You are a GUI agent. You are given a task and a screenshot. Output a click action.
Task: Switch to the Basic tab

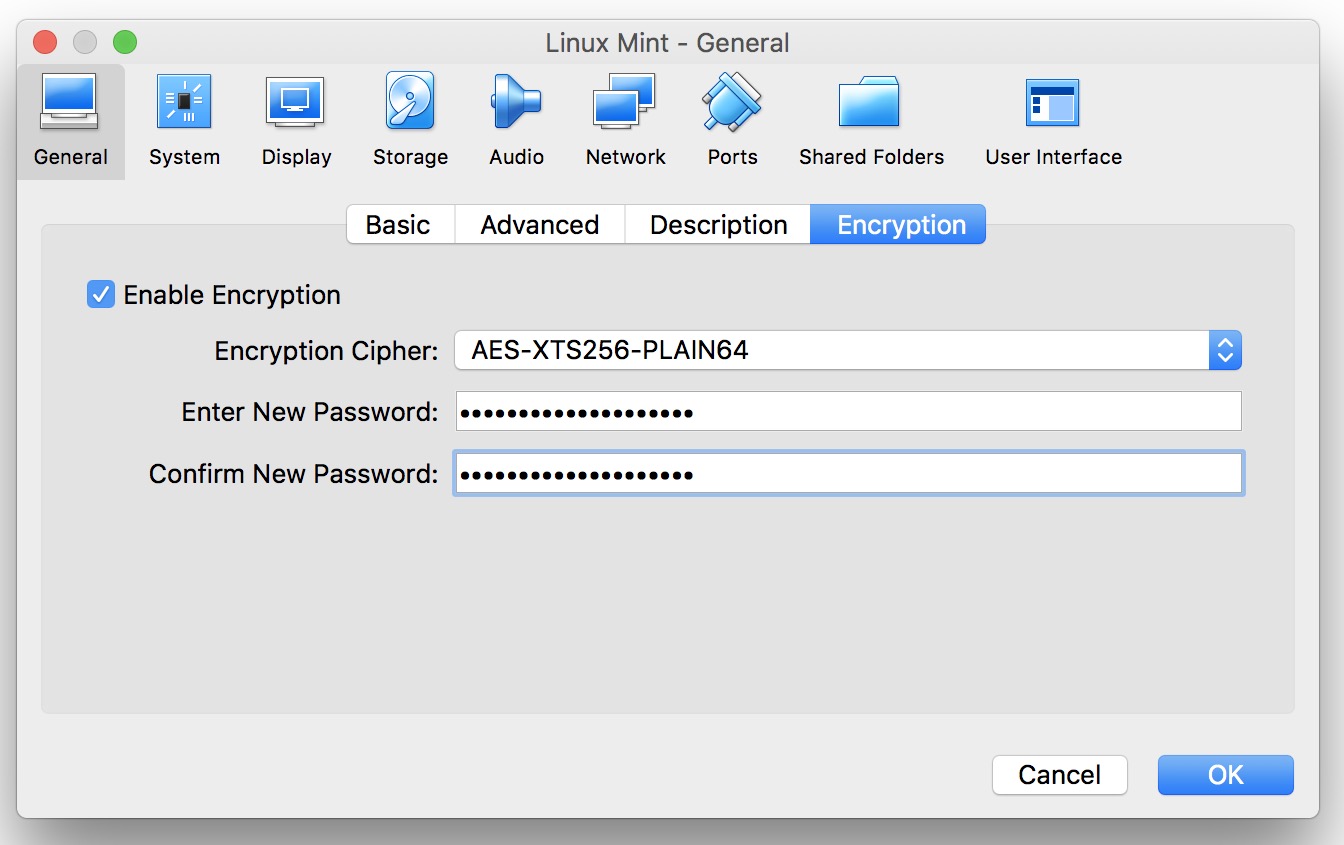pos(398,225)
